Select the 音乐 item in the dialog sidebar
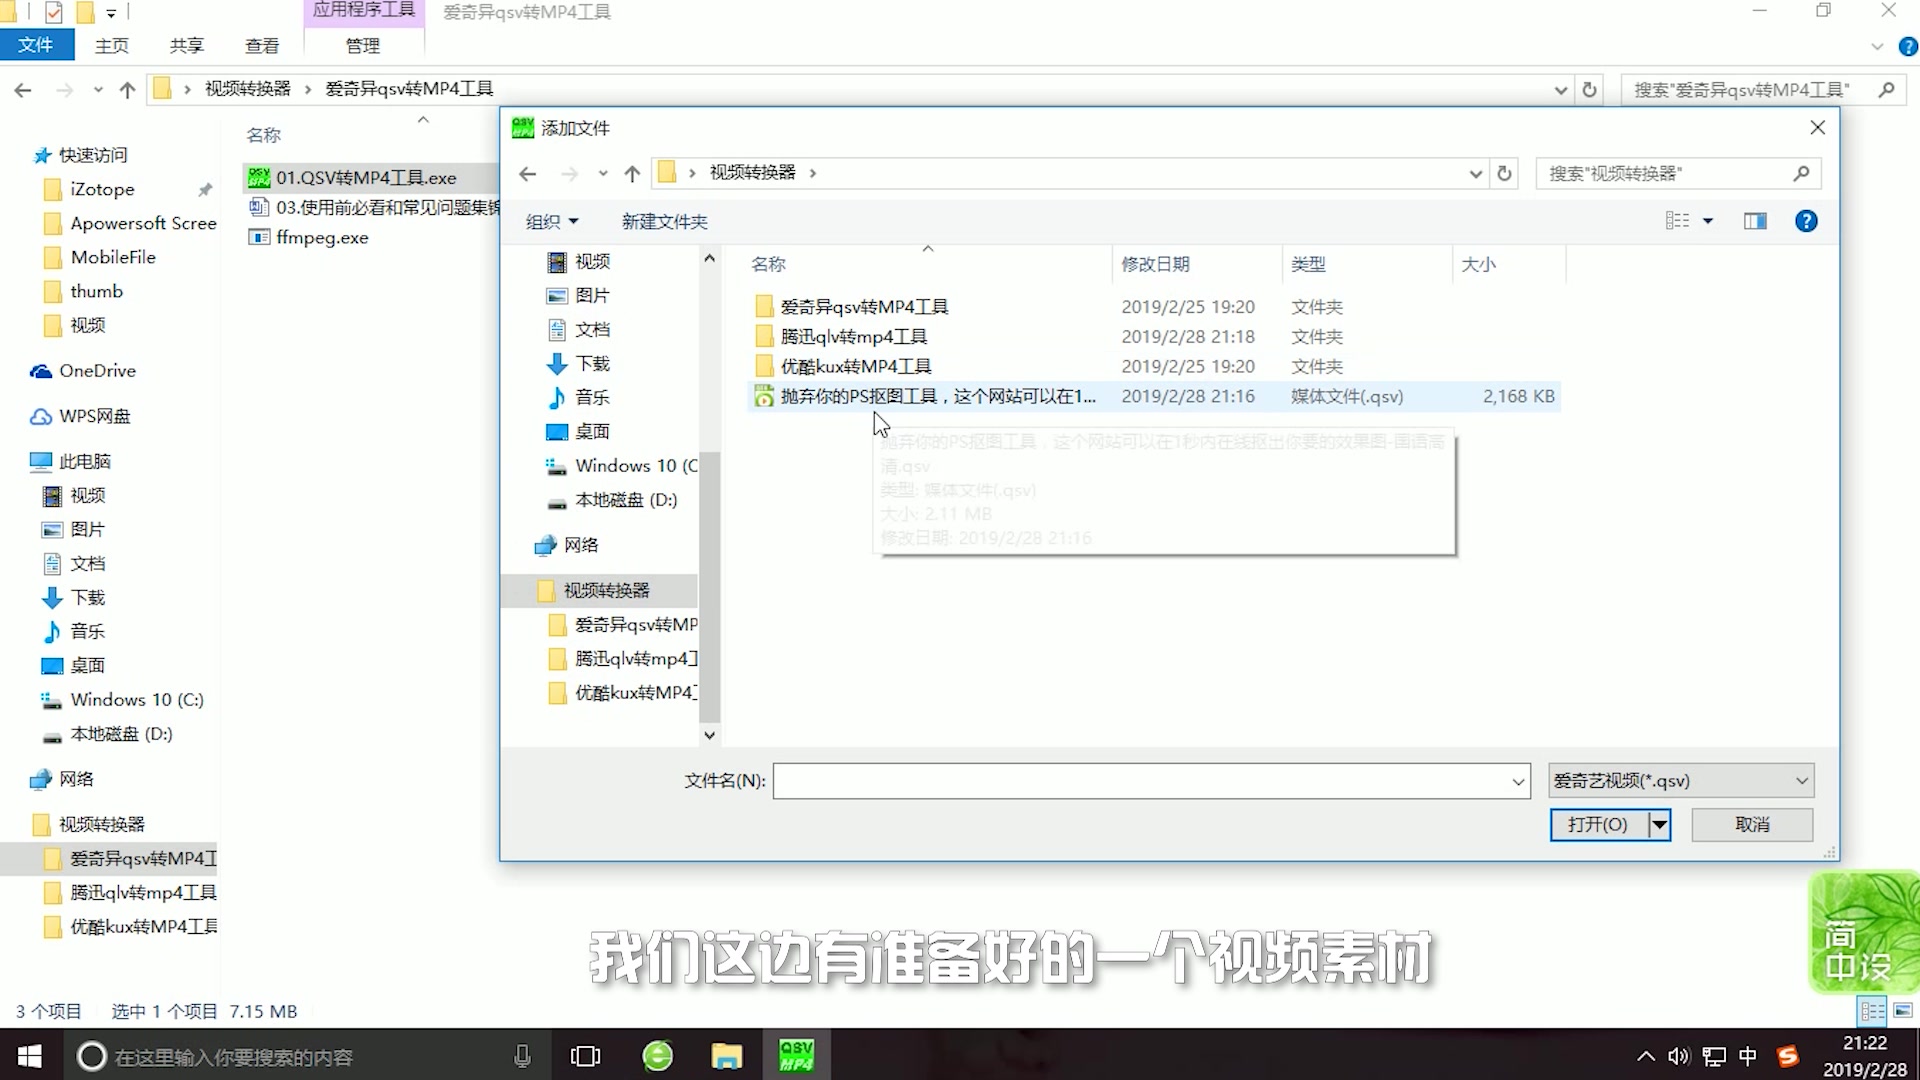This screenshot has height=1080, width=1920. tap(590, 397)
